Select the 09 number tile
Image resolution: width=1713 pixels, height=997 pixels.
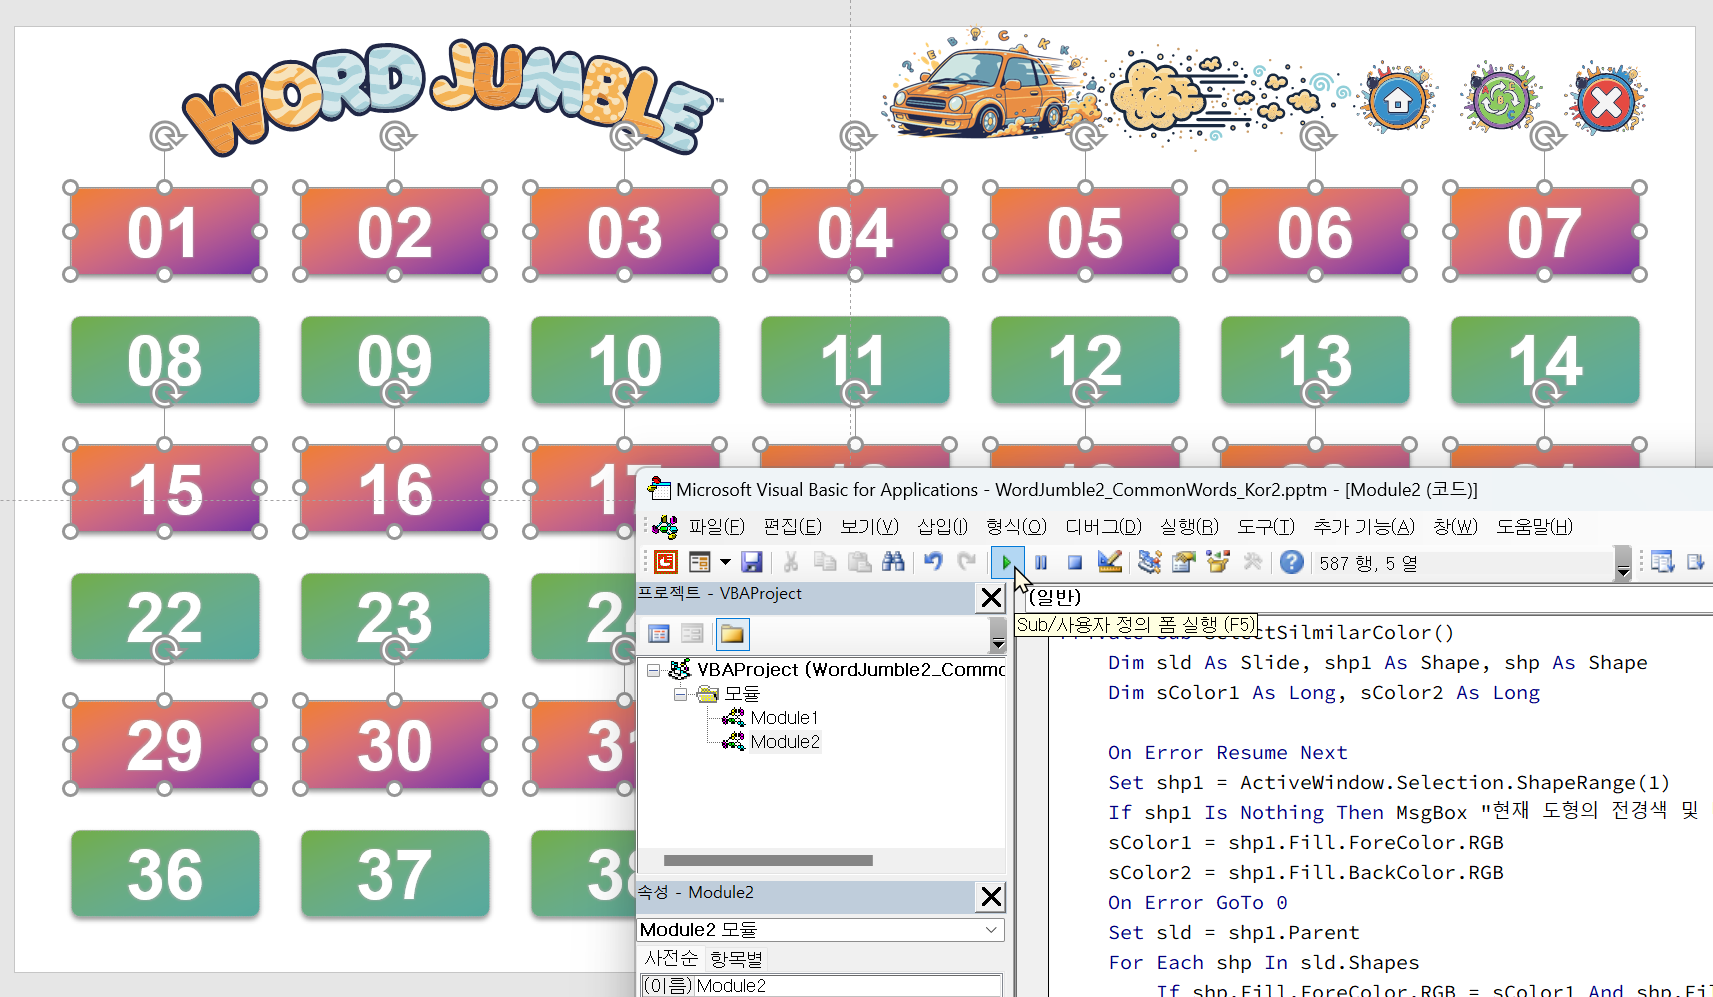[395, 360]
